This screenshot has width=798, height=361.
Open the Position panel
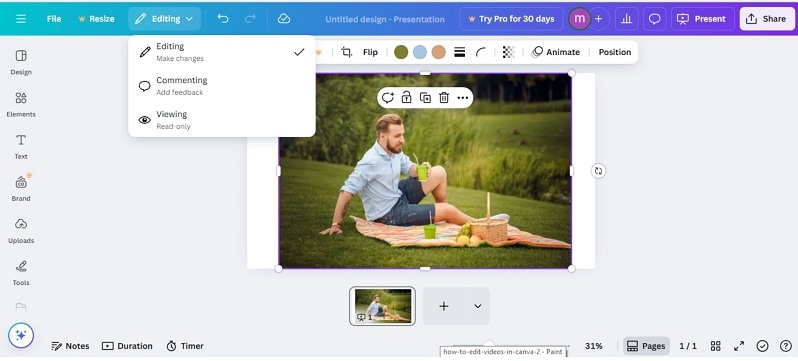click(x=615, y=52)
